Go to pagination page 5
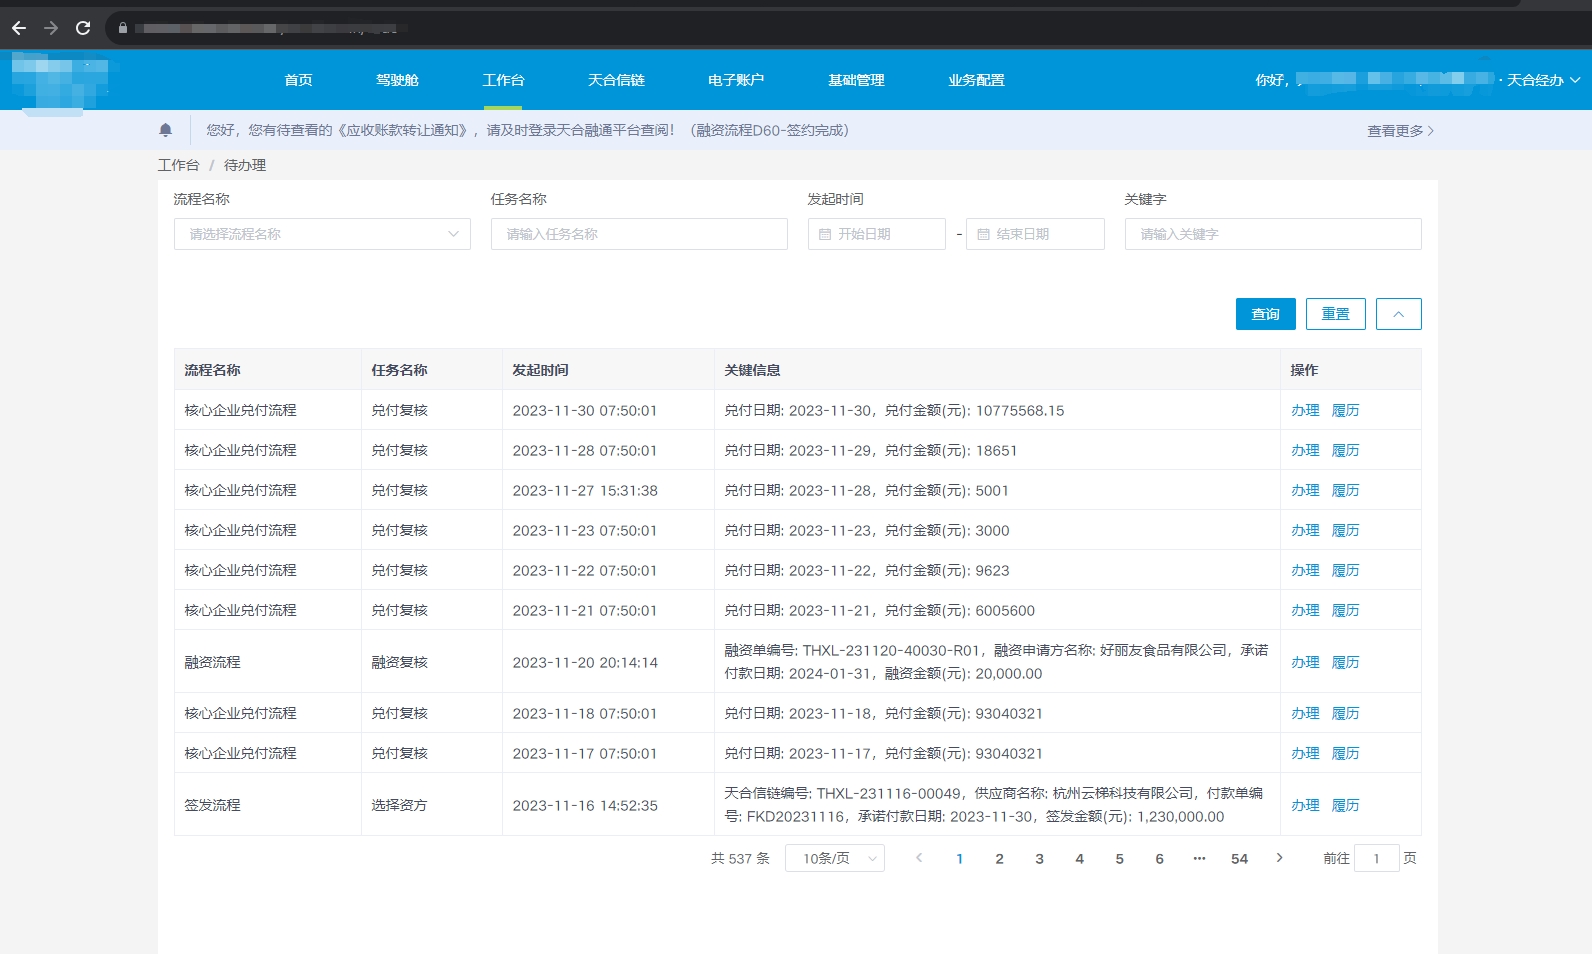The height and width of the screenshot is (954, 1592). pyautogui.click(x=1119, y=858)
